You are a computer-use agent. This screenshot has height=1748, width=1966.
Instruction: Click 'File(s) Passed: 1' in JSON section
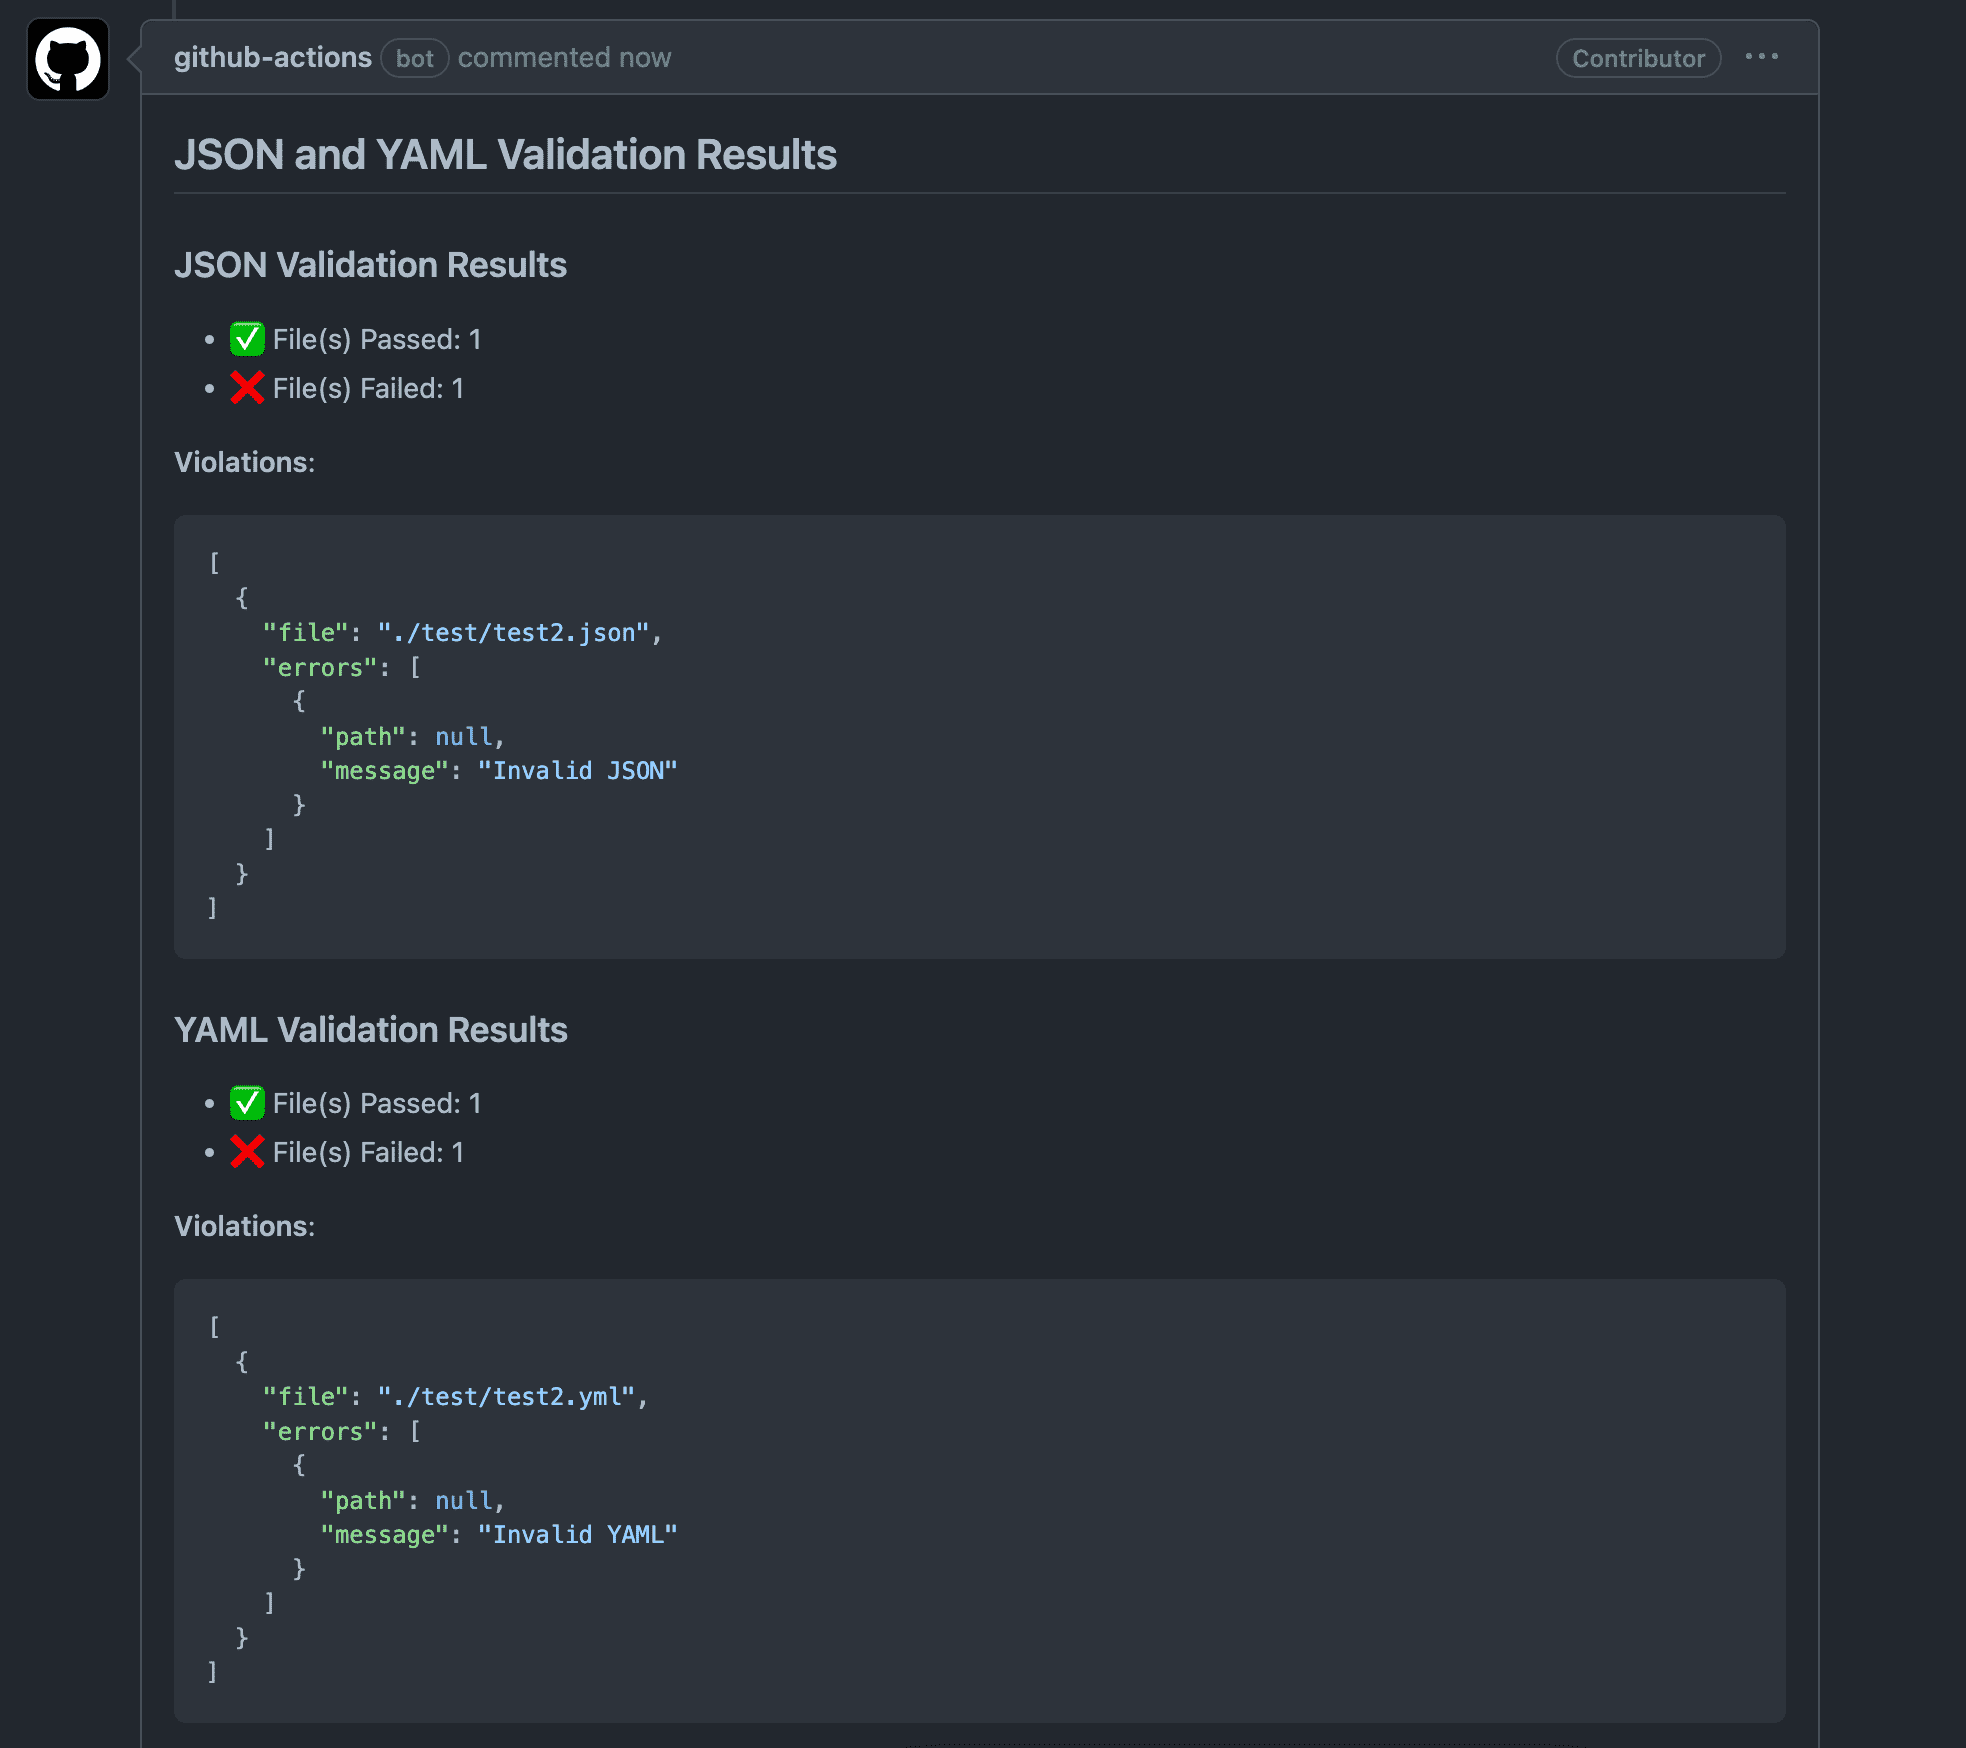click(376, 340)
